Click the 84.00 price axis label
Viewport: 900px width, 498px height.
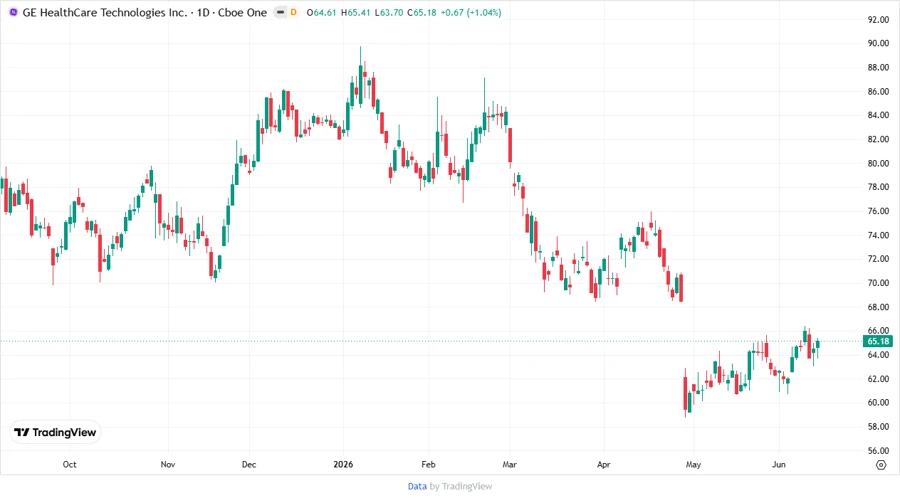pos(878,115)
